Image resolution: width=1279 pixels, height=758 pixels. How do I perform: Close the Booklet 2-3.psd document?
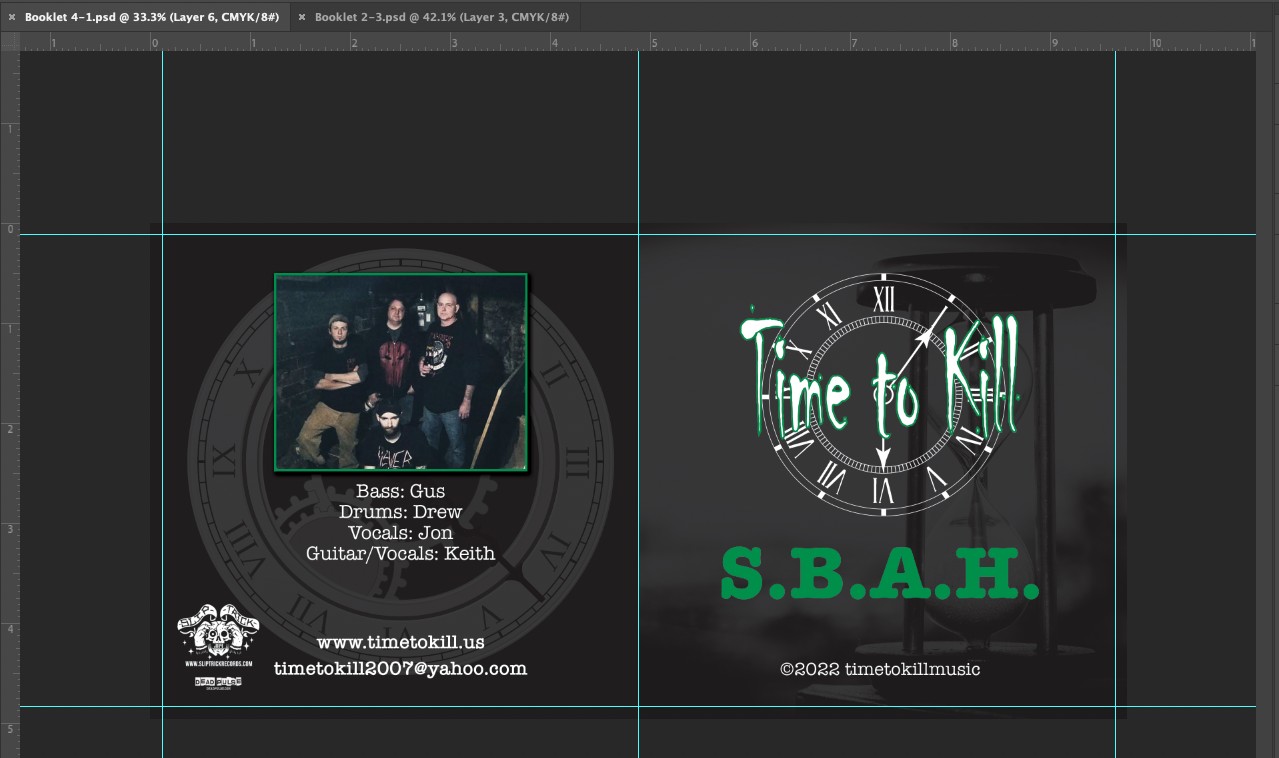[x=301, y=17]
